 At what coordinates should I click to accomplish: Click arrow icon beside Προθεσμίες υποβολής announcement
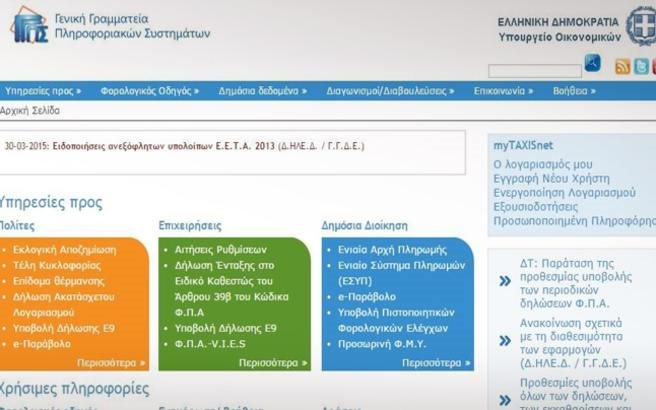point(505,395)
